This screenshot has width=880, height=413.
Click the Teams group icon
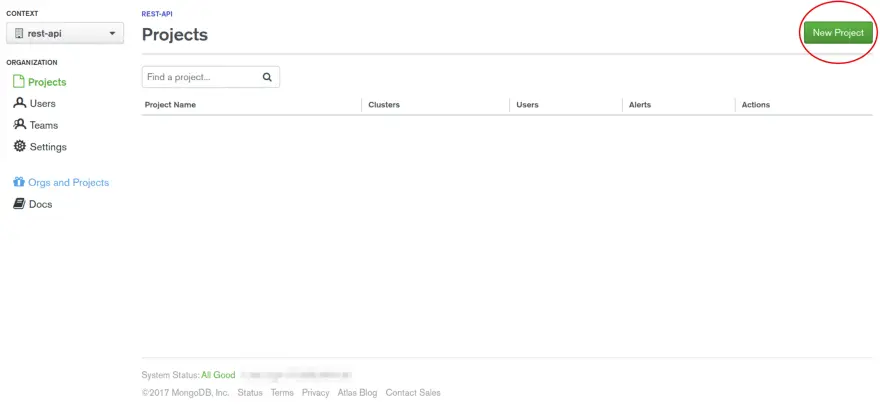(x=20, y=125)
